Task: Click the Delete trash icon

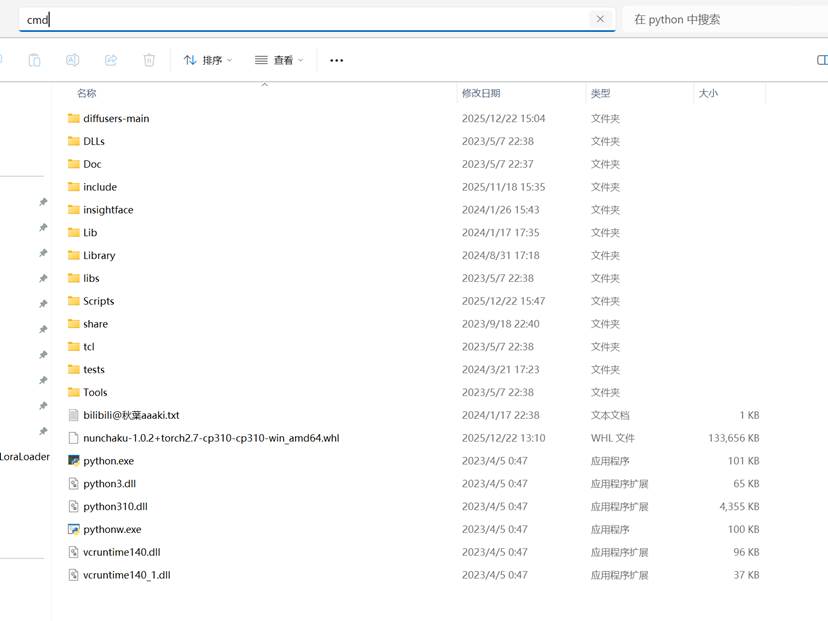Action: (149, 60)
